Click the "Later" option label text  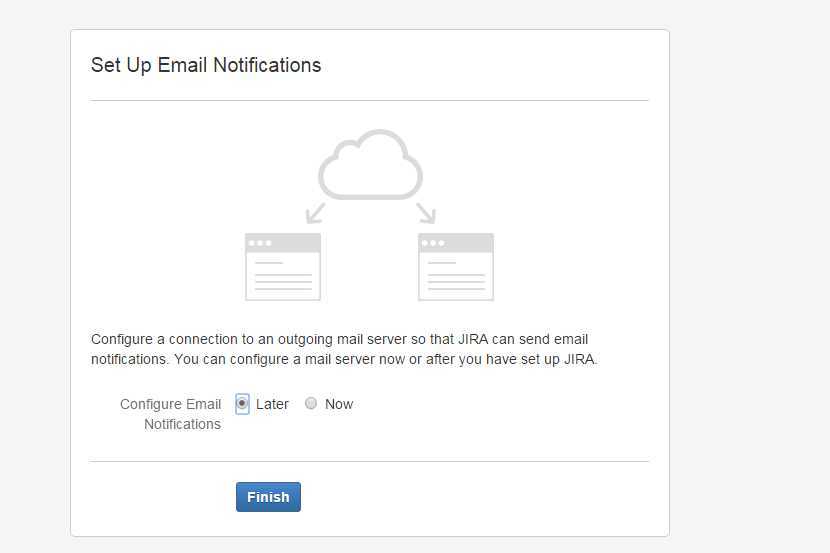pos(272,404)
